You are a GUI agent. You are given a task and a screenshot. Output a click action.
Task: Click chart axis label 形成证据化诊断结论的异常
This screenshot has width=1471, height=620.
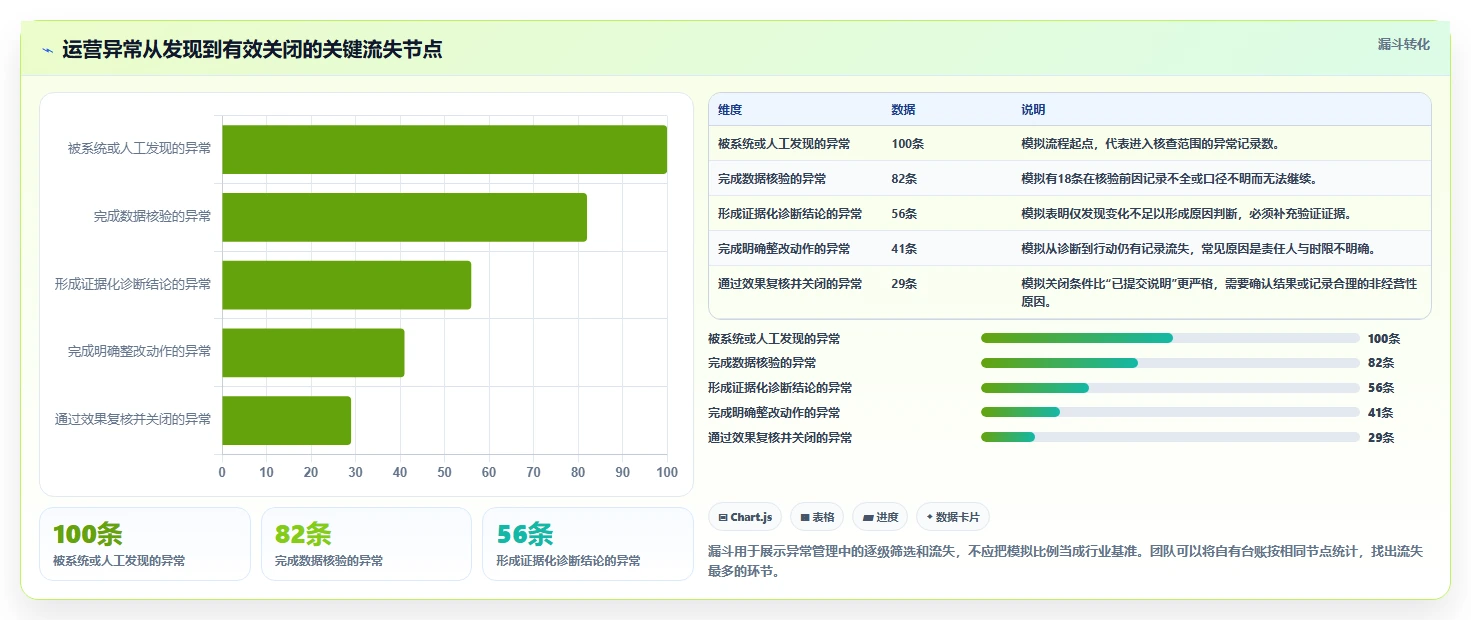click(x=133, y=284)
